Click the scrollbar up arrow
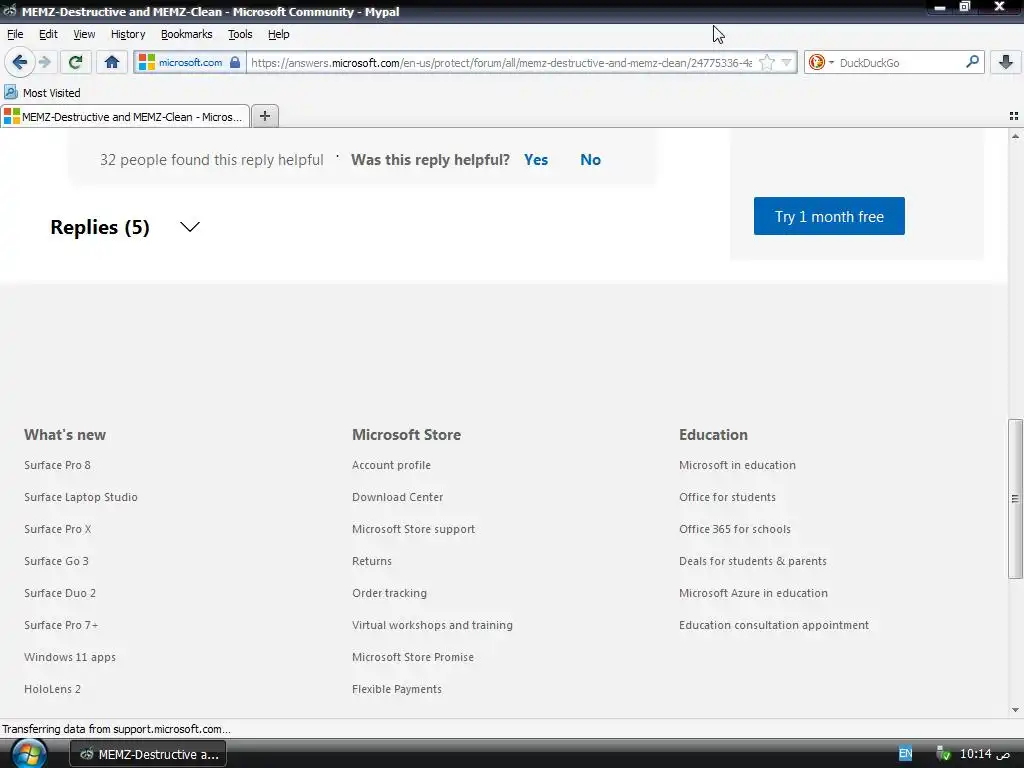Image resolution: width=1024 pixels, height=768 pixels. point(1015,136)
